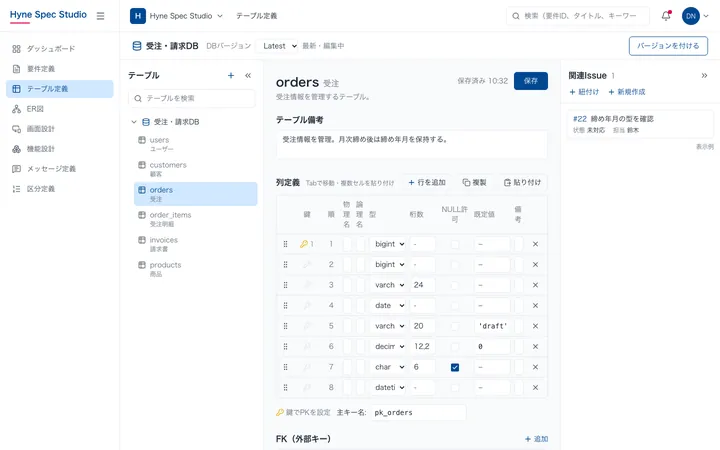Click the 複製 duplicate button

(x=474, y=183)
